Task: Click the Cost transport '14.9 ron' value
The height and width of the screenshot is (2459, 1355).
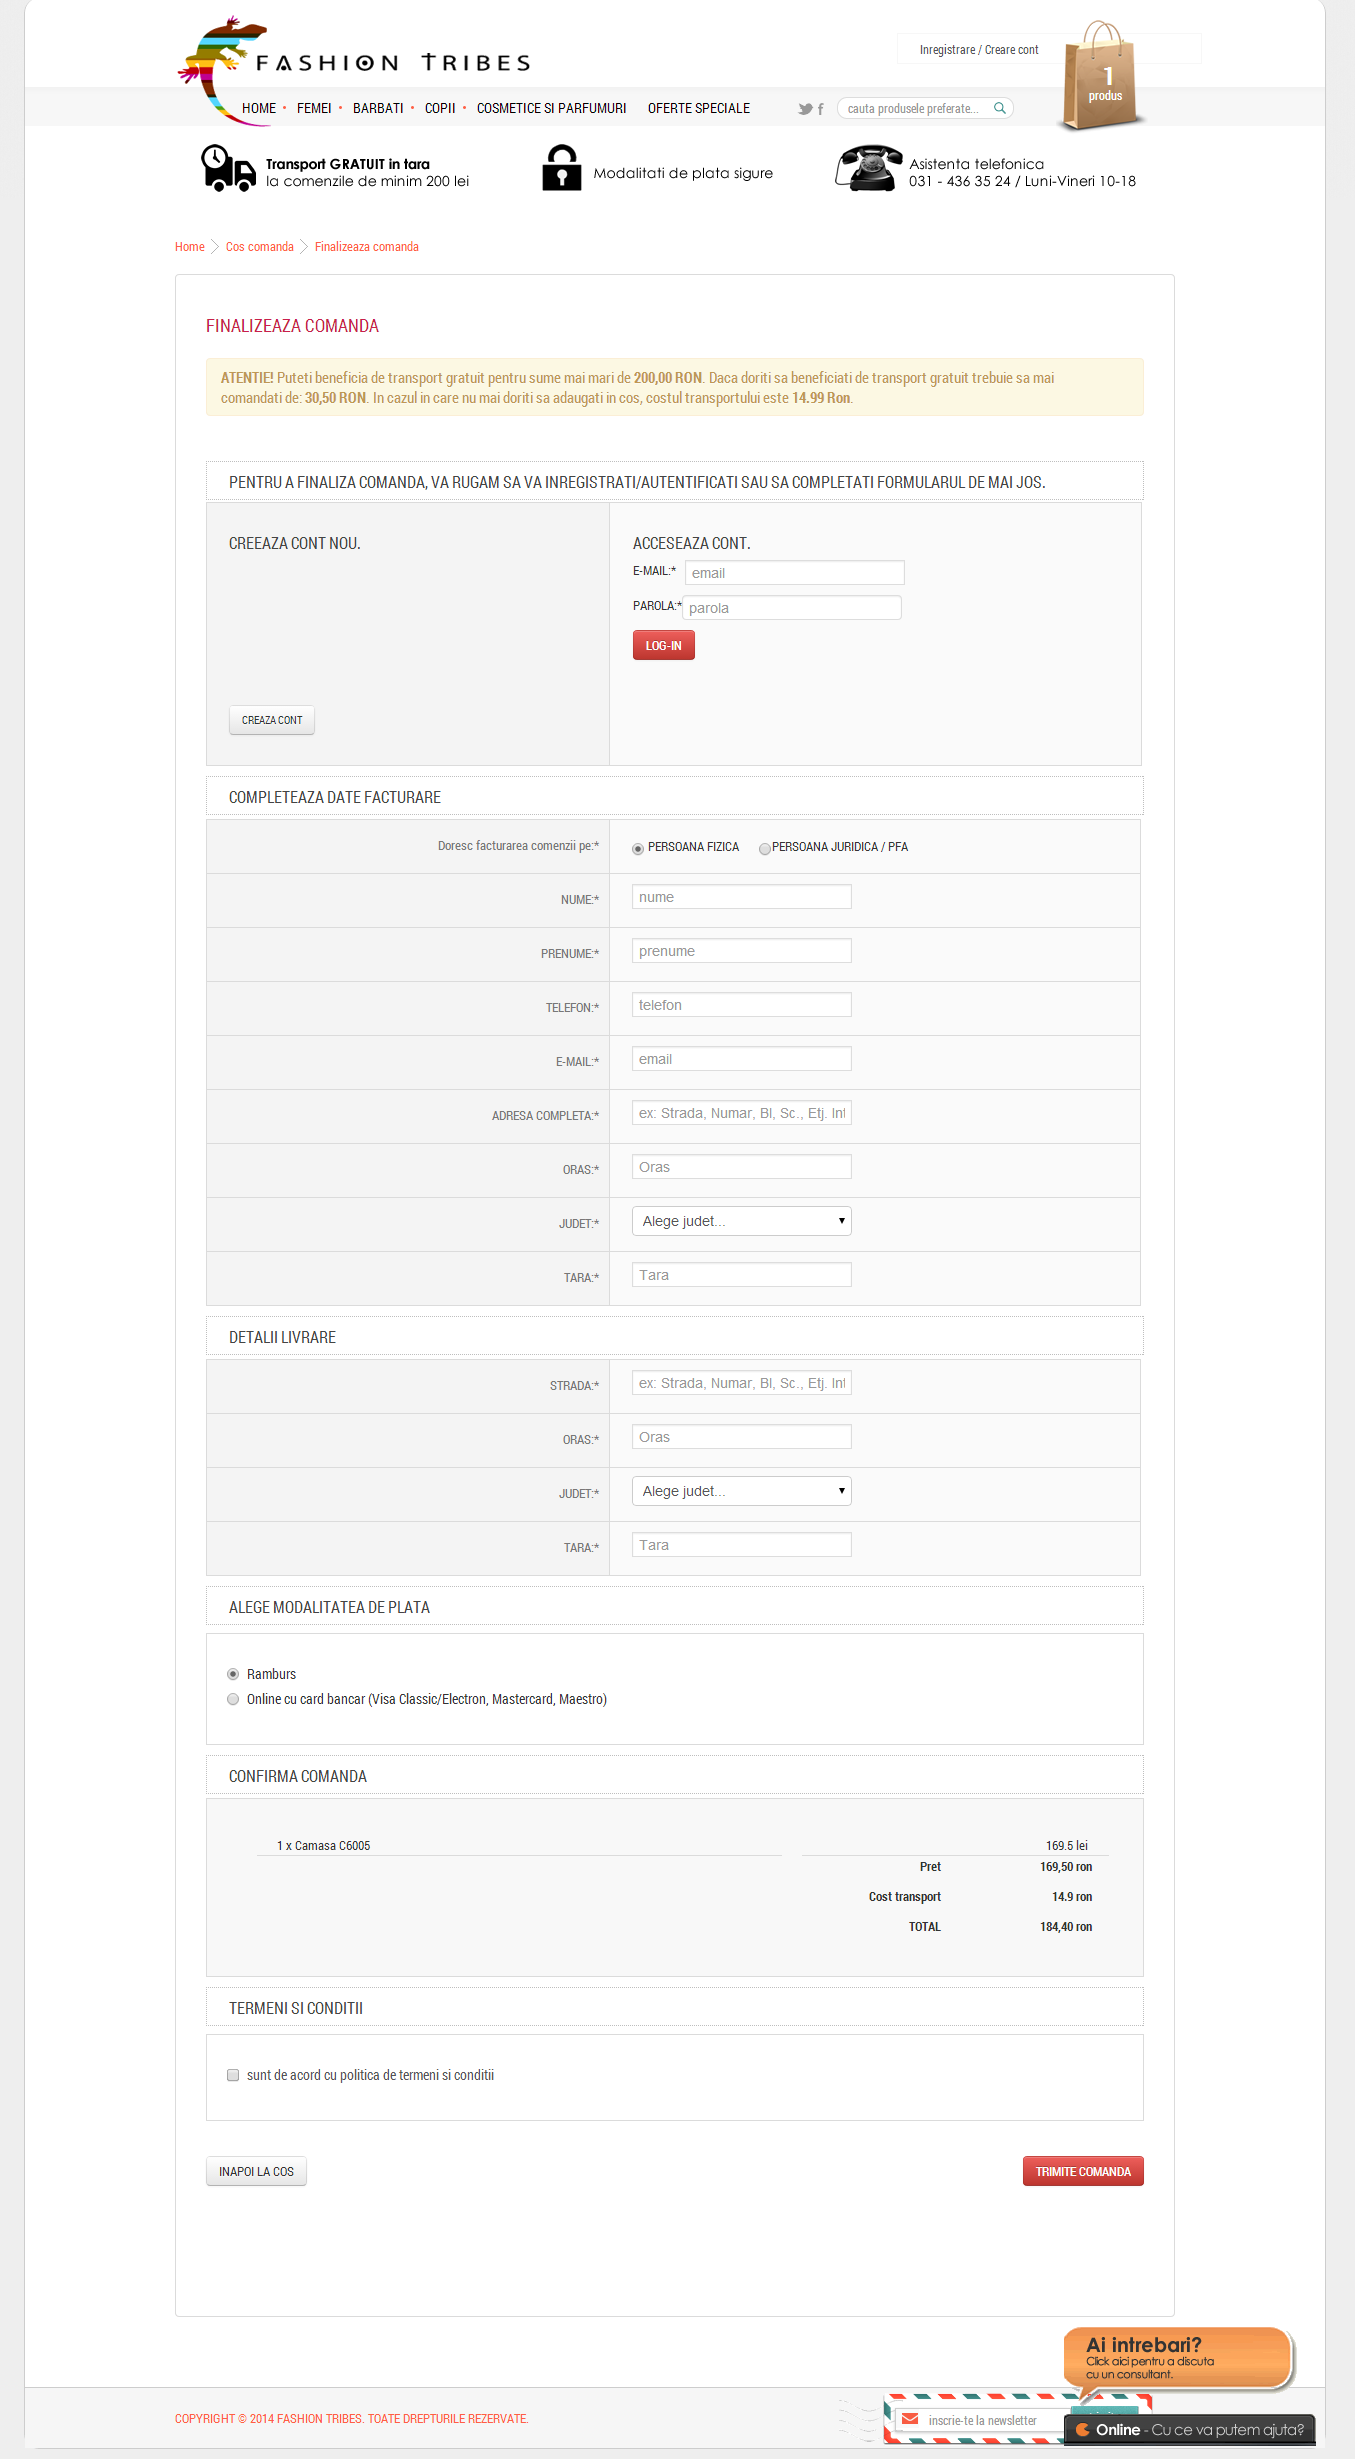Action: [1072, 1897]
